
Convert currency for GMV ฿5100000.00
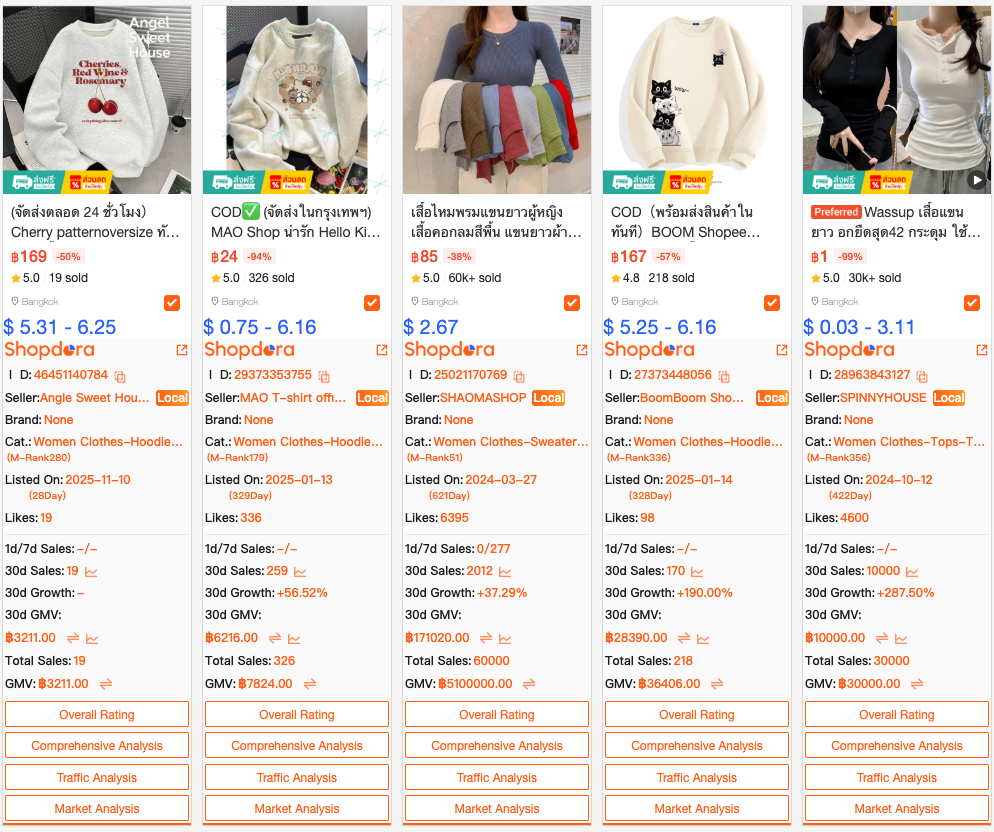[x=529, y=684]
